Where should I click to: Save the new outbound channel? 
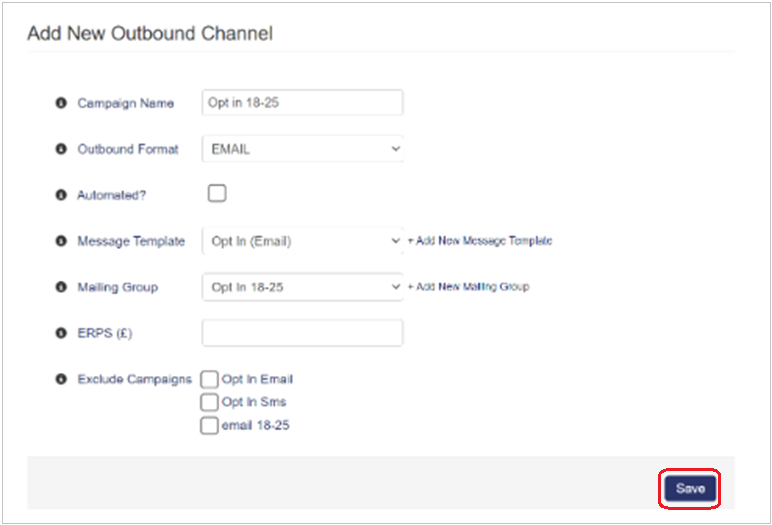pos(690,489)
